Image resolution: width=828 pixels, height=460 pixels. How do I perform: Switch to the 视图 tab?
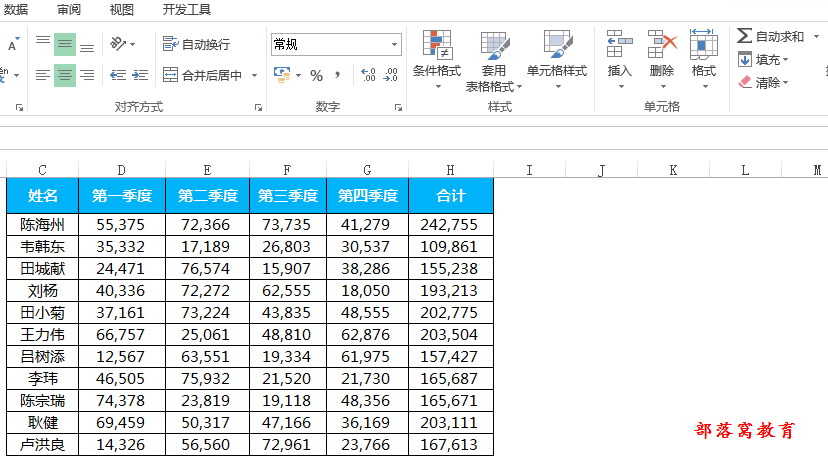[x=121, y=10]
